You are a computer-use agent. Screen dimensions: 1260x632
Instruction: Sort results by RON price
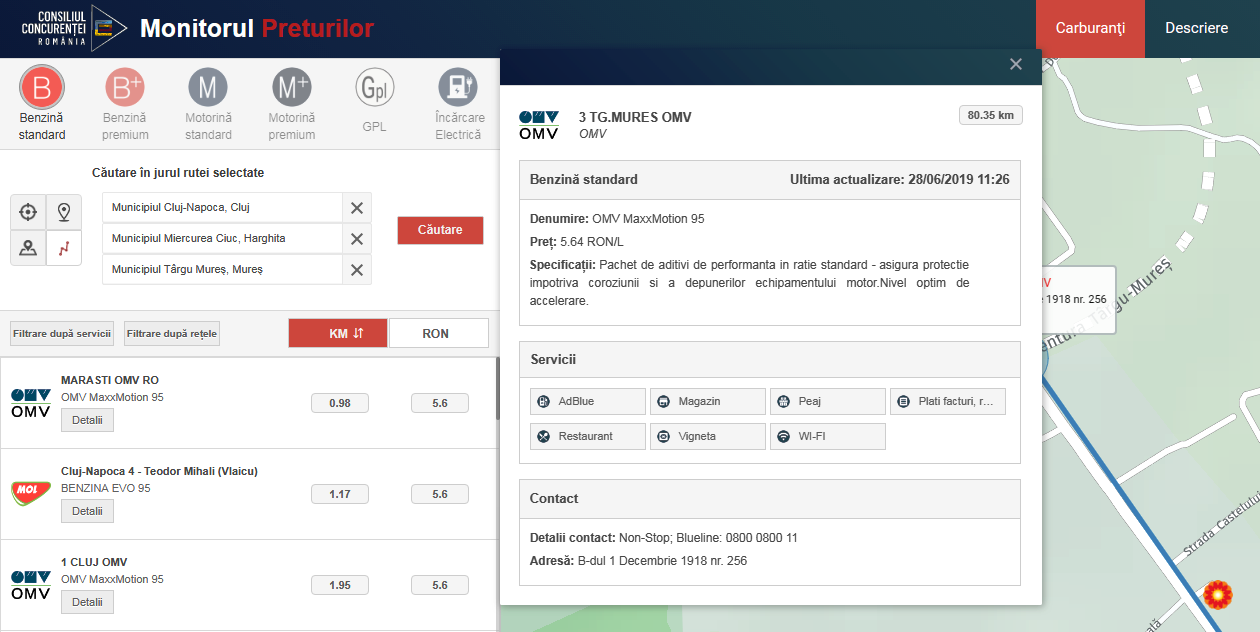[438, 333]
